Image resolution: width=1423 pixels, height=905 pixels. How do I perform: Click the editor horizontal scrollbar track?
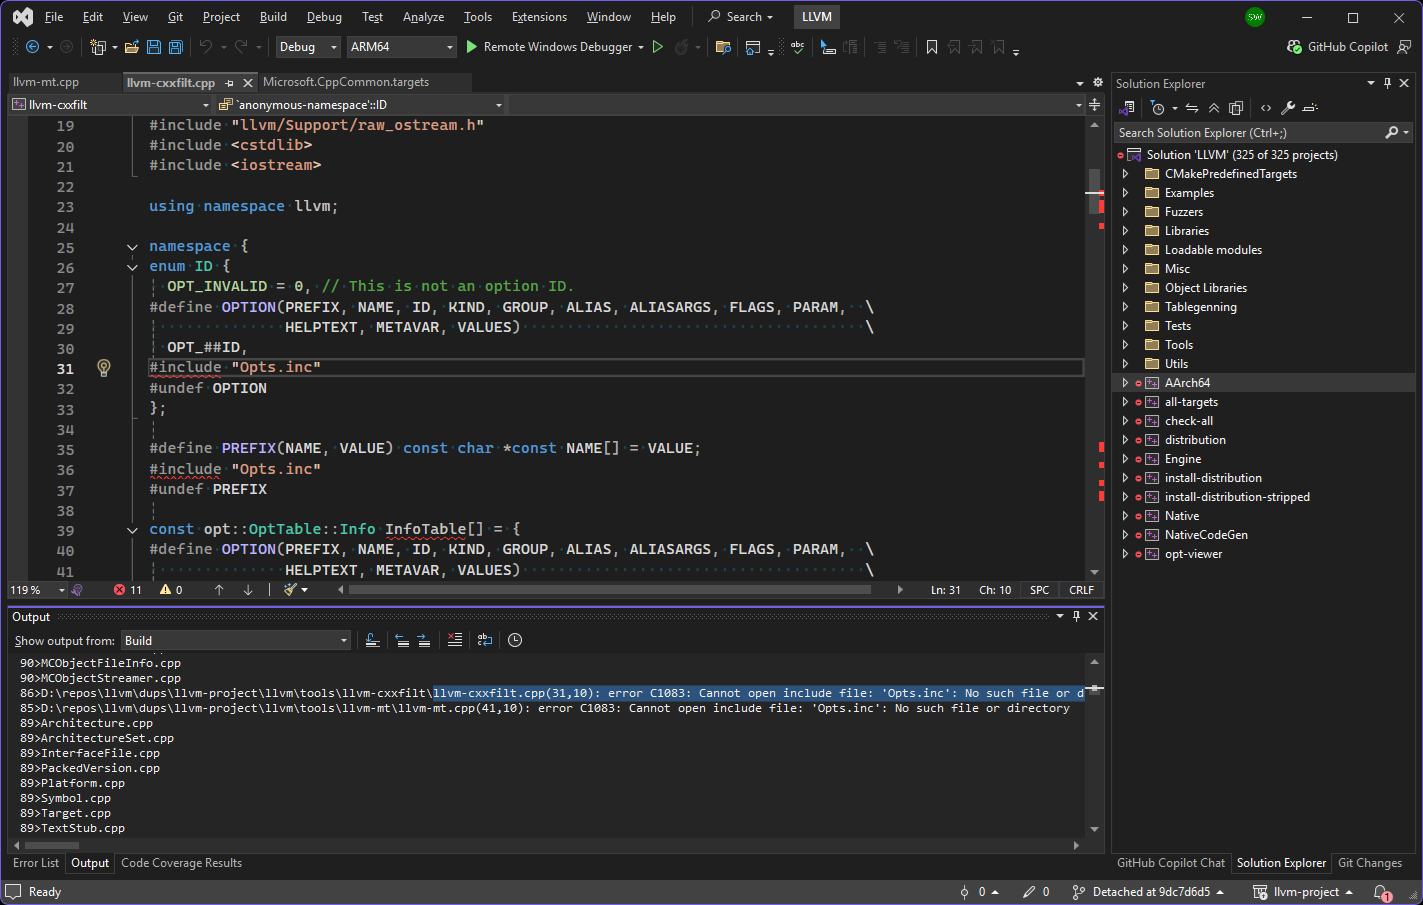(885, 590)
